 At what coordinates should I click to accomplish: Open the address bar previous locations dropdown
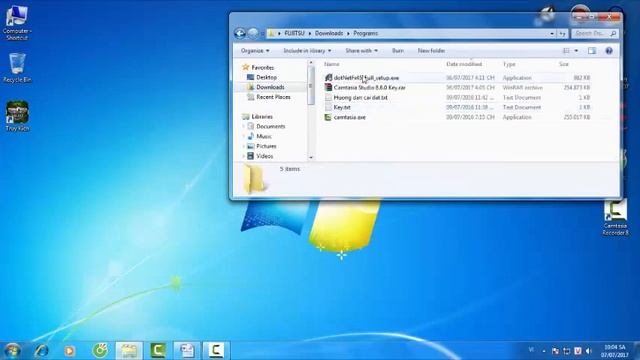552,33
